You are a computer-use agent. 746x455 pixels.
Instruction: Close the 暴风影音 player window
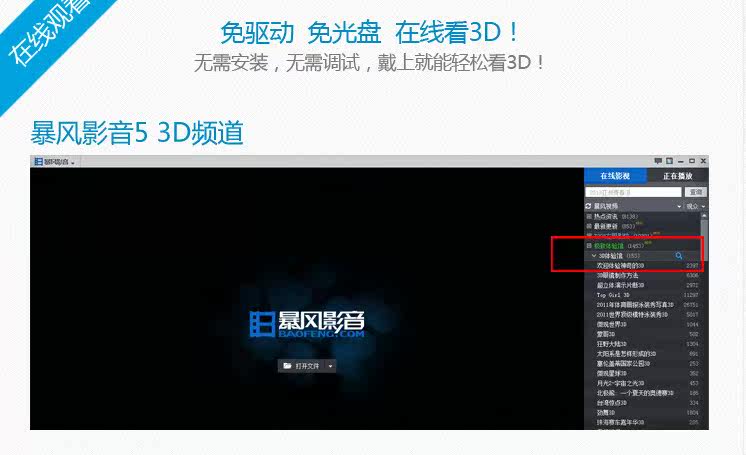pyautogui.click(x=703, y=161)
